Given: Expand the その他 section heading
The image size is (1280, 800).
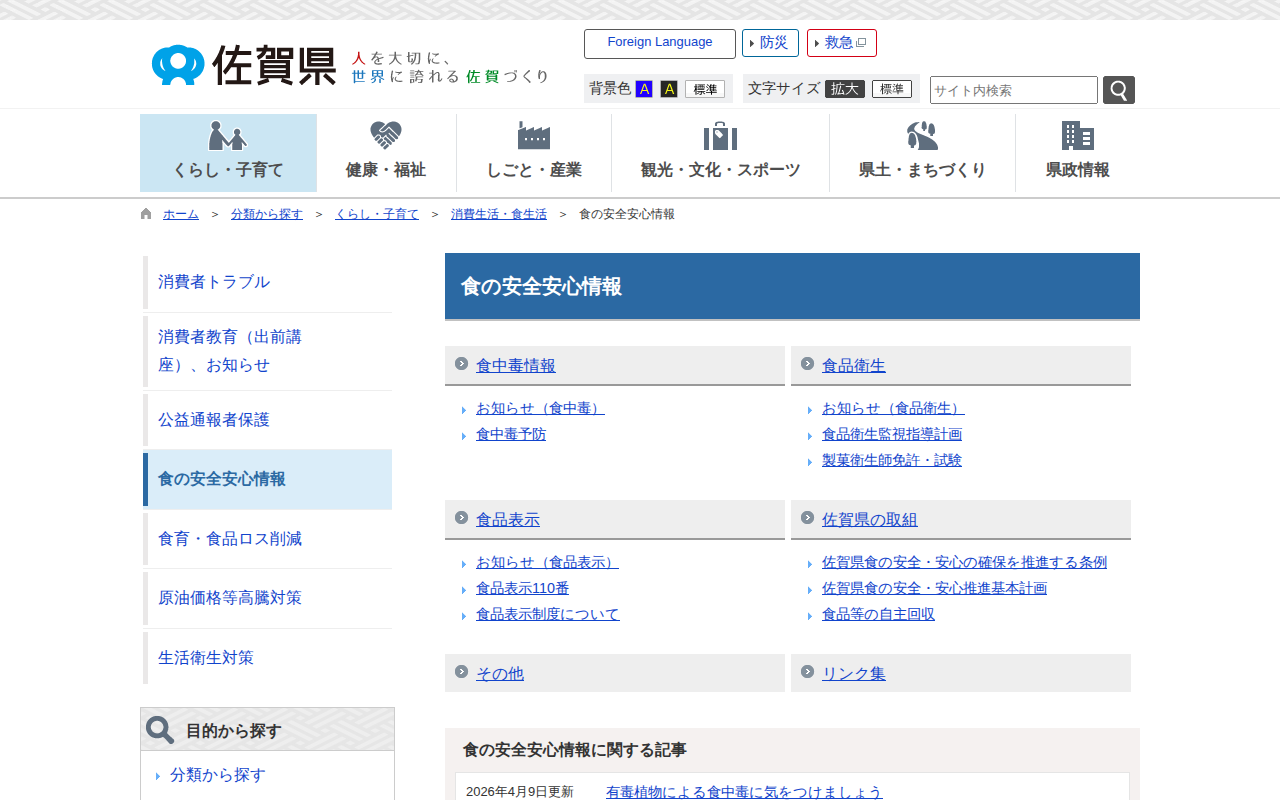Looking at the screenshot, I should pyautogui.click(x=500, y=674).
